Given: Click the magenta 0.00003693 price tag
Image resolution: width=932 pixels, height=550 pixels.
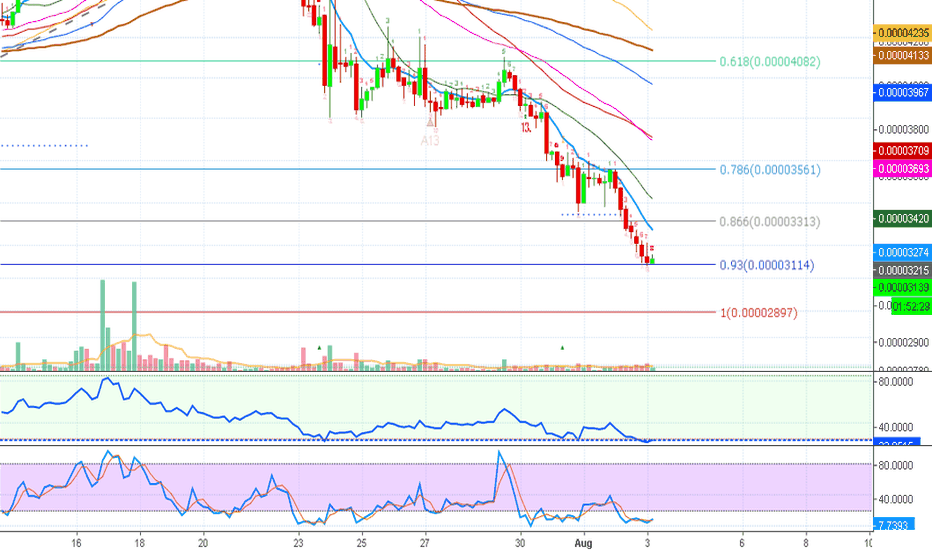Looking at the screenshot, I should coord(902,169).
